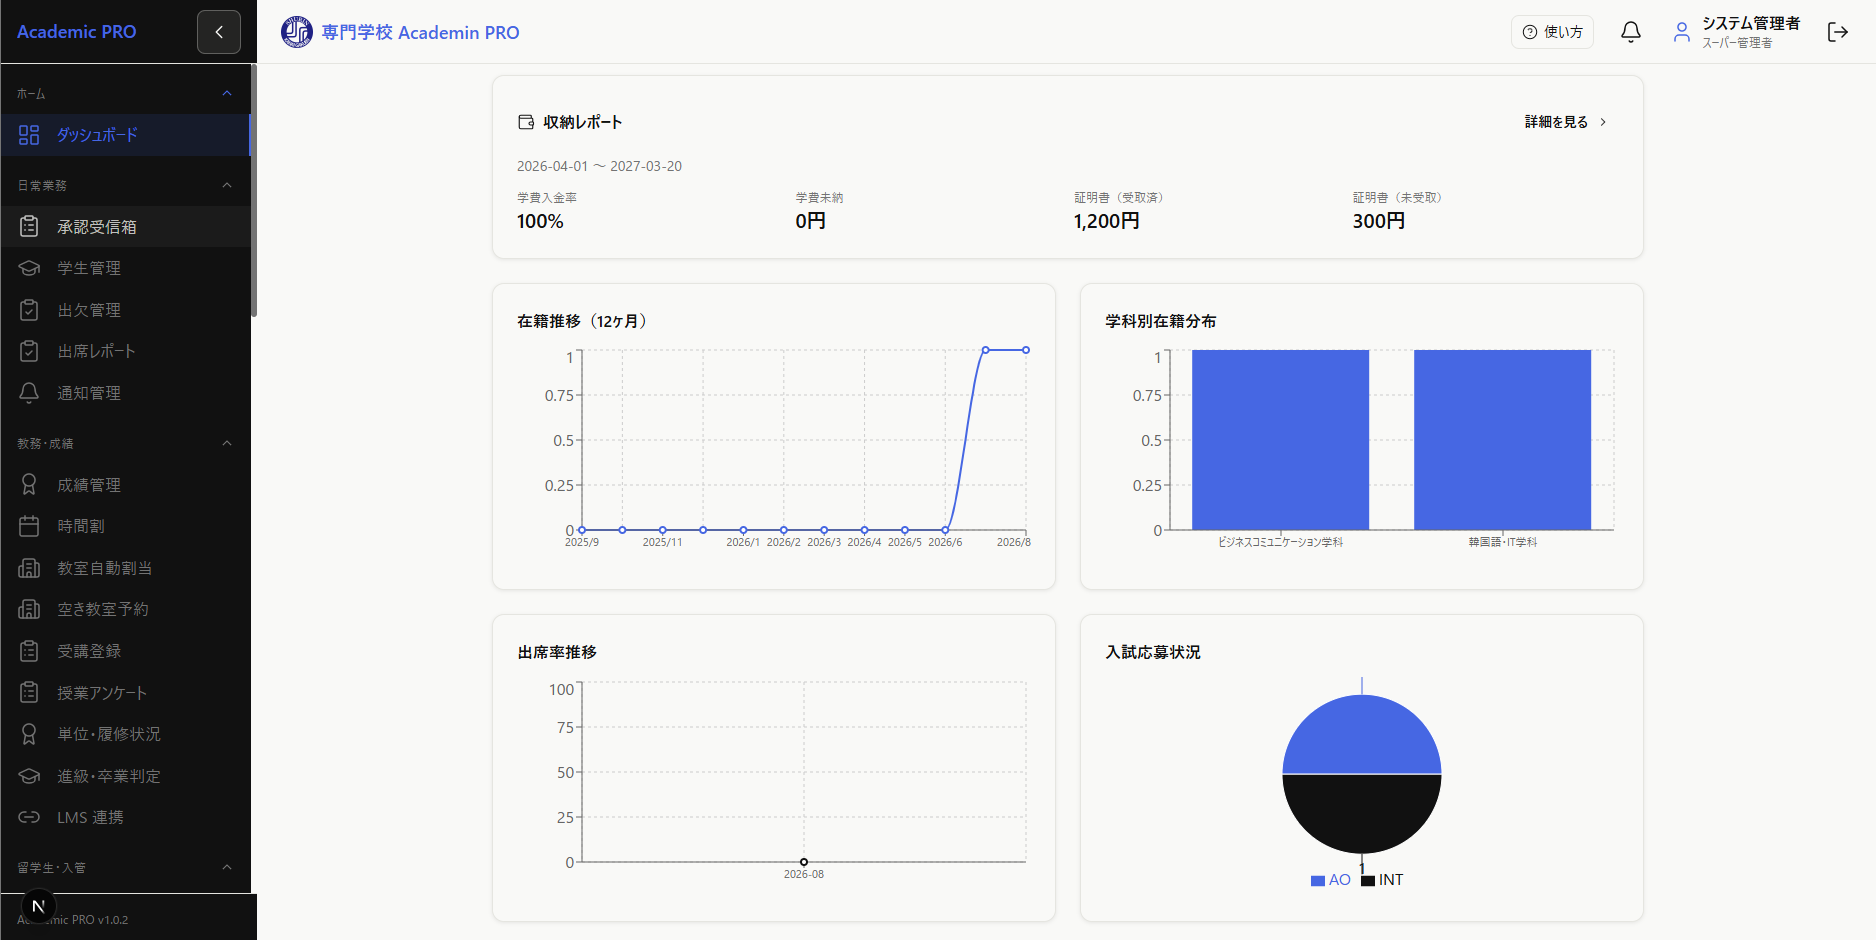The height and width of the screenshot is (940, 1876).
Task: Click the 進級・卒業判定 graduation cap icon
Action: pos(29,776)
